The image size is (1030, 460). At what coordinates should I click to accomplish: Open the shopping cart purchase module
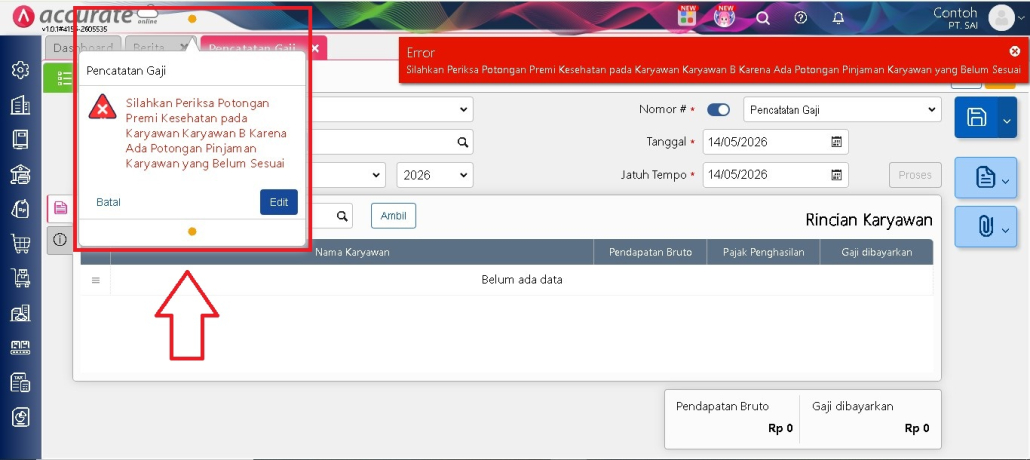(20, 244)
